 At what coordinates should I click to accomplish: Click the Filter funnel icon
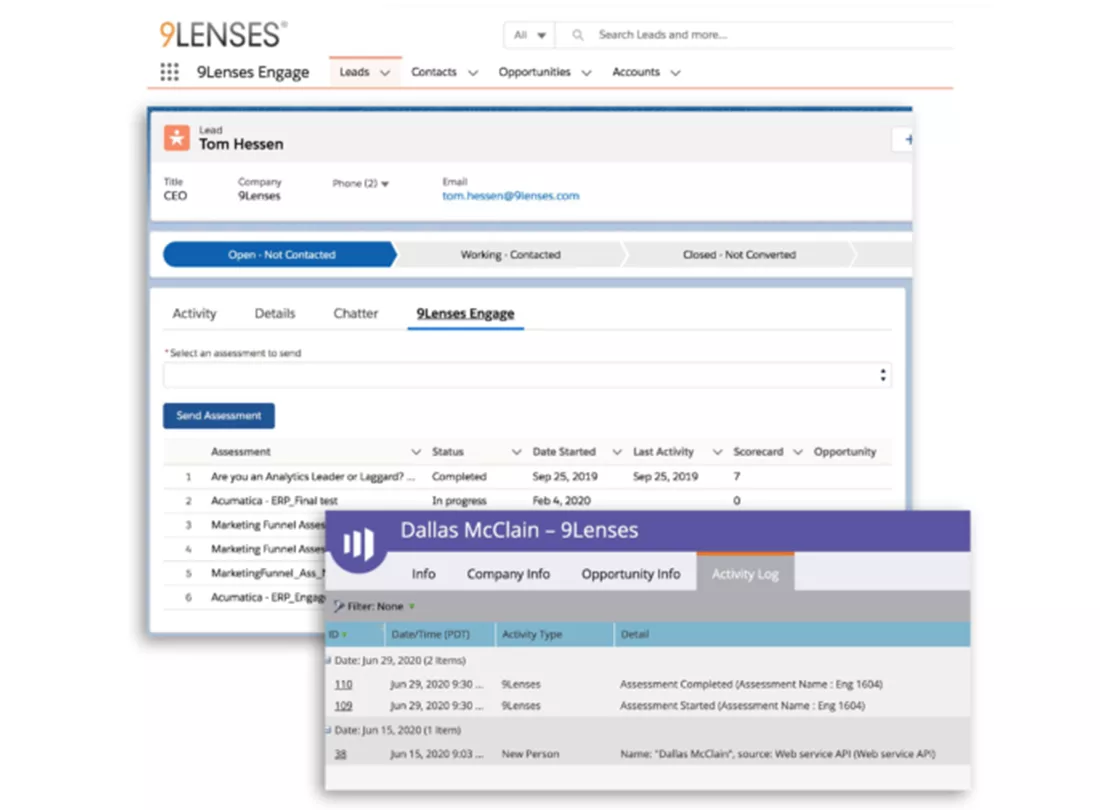pos(339,606)
